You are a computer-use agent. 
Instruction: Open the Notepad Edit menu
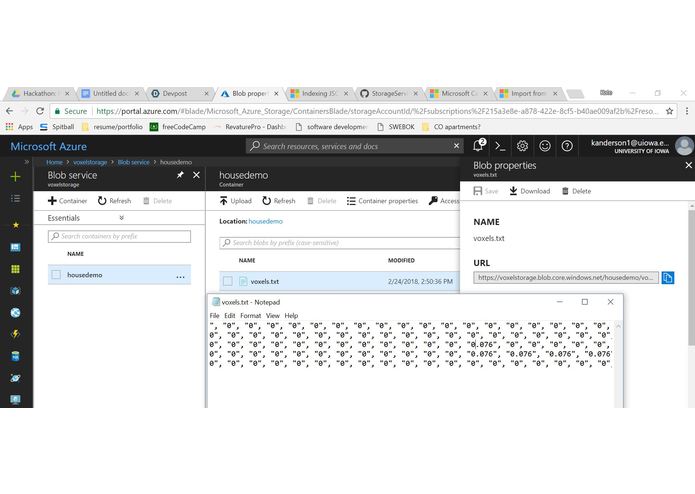pos(230,315)
